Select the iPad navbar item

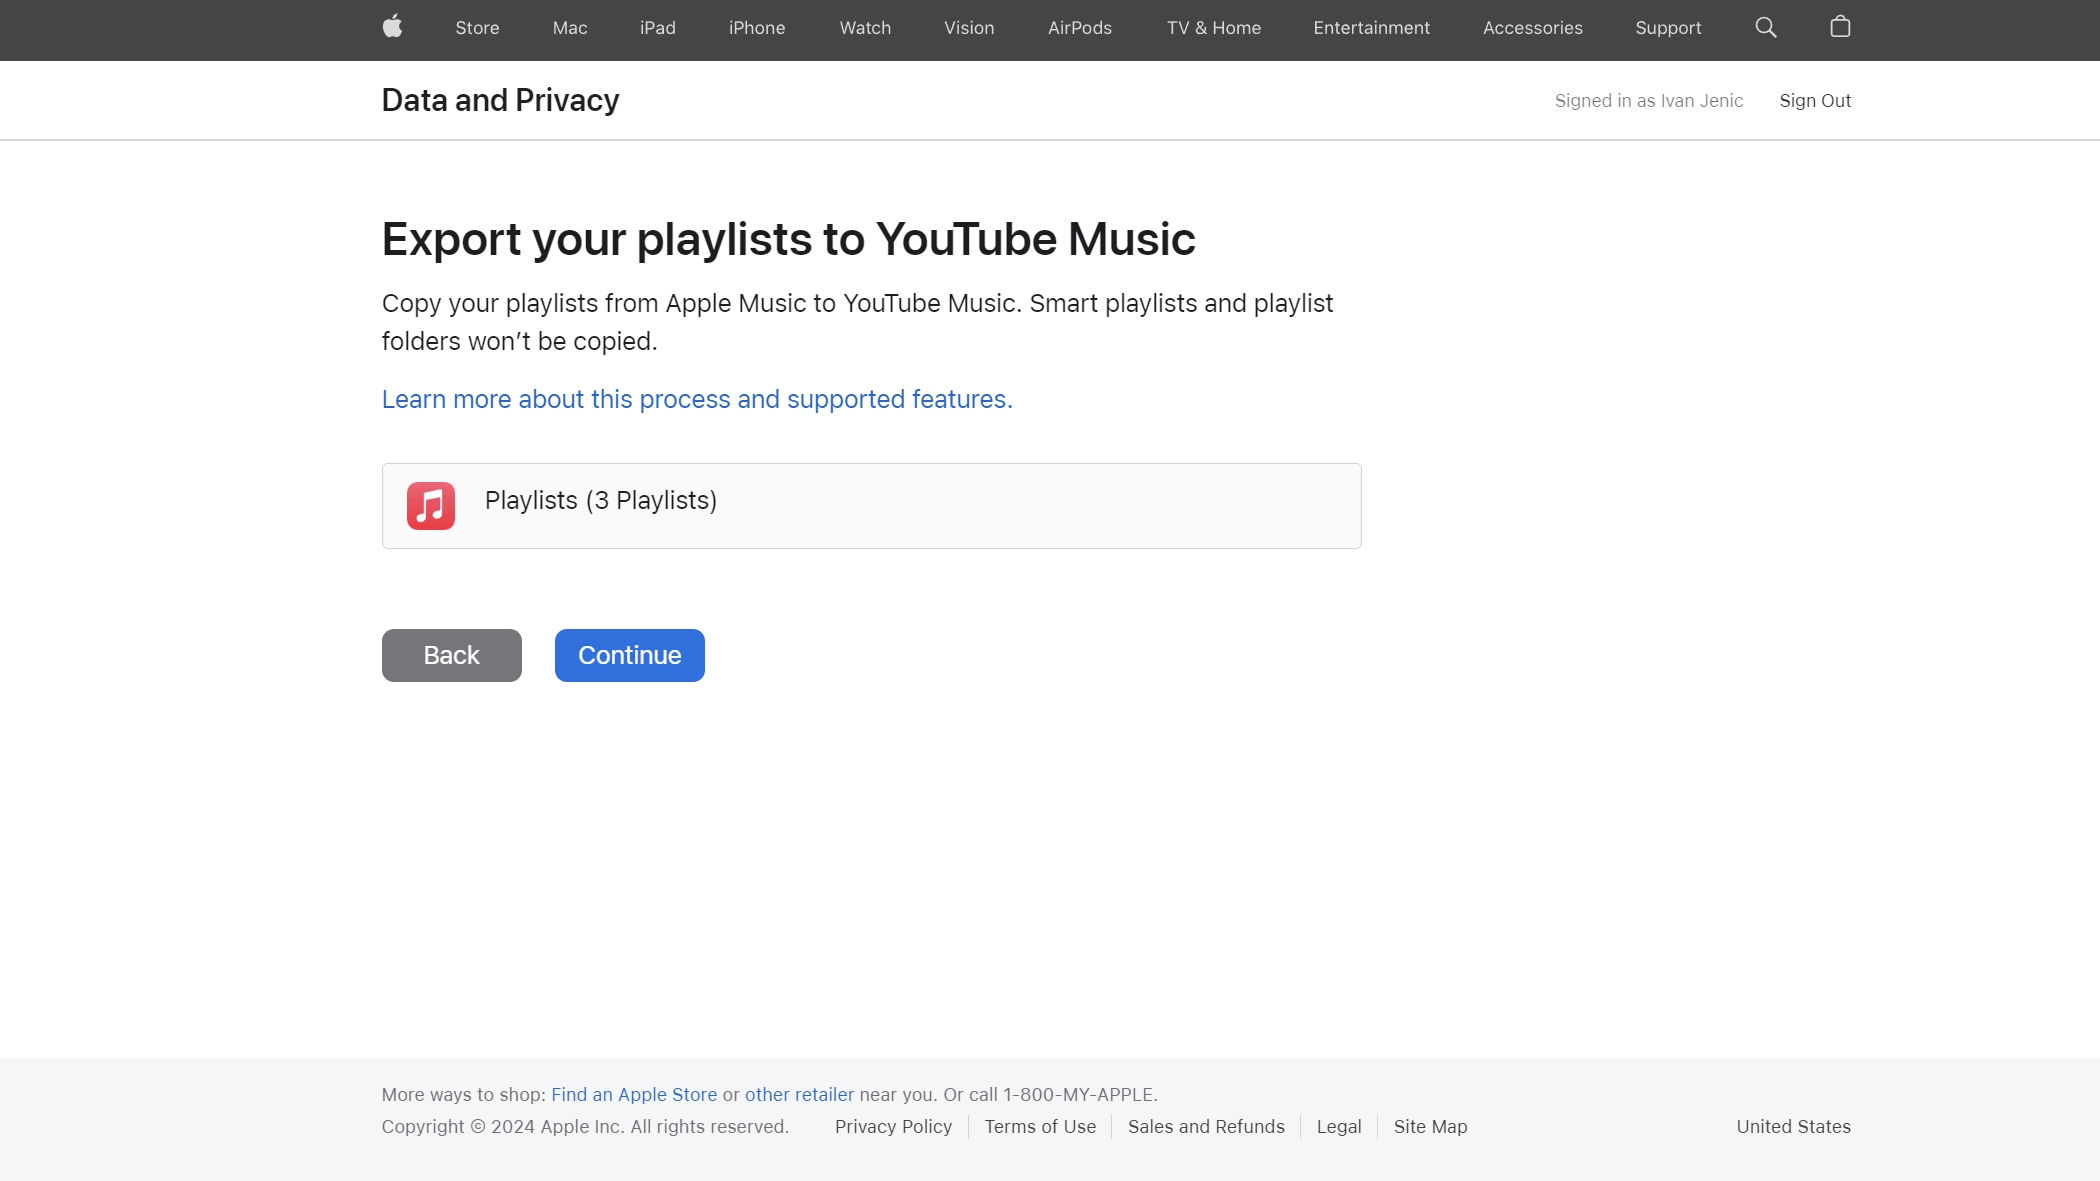point(658,27)
